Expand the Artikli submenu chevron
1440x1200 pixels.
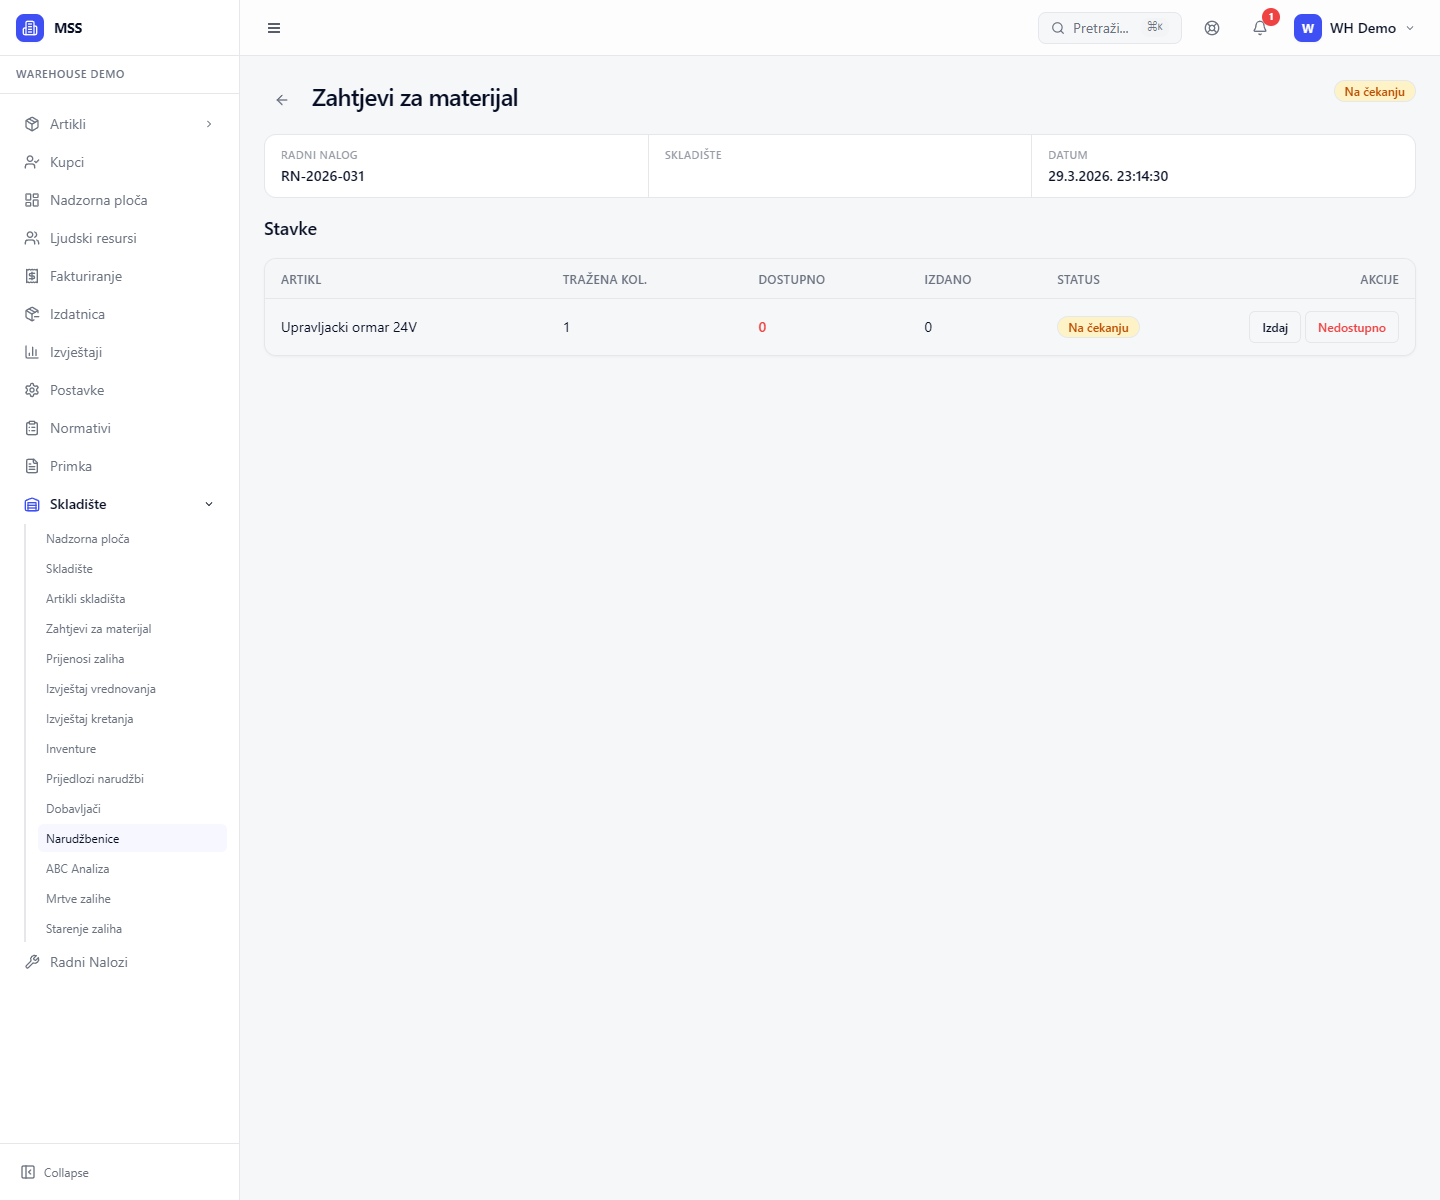pyautogui.click(x=209, y=124)
